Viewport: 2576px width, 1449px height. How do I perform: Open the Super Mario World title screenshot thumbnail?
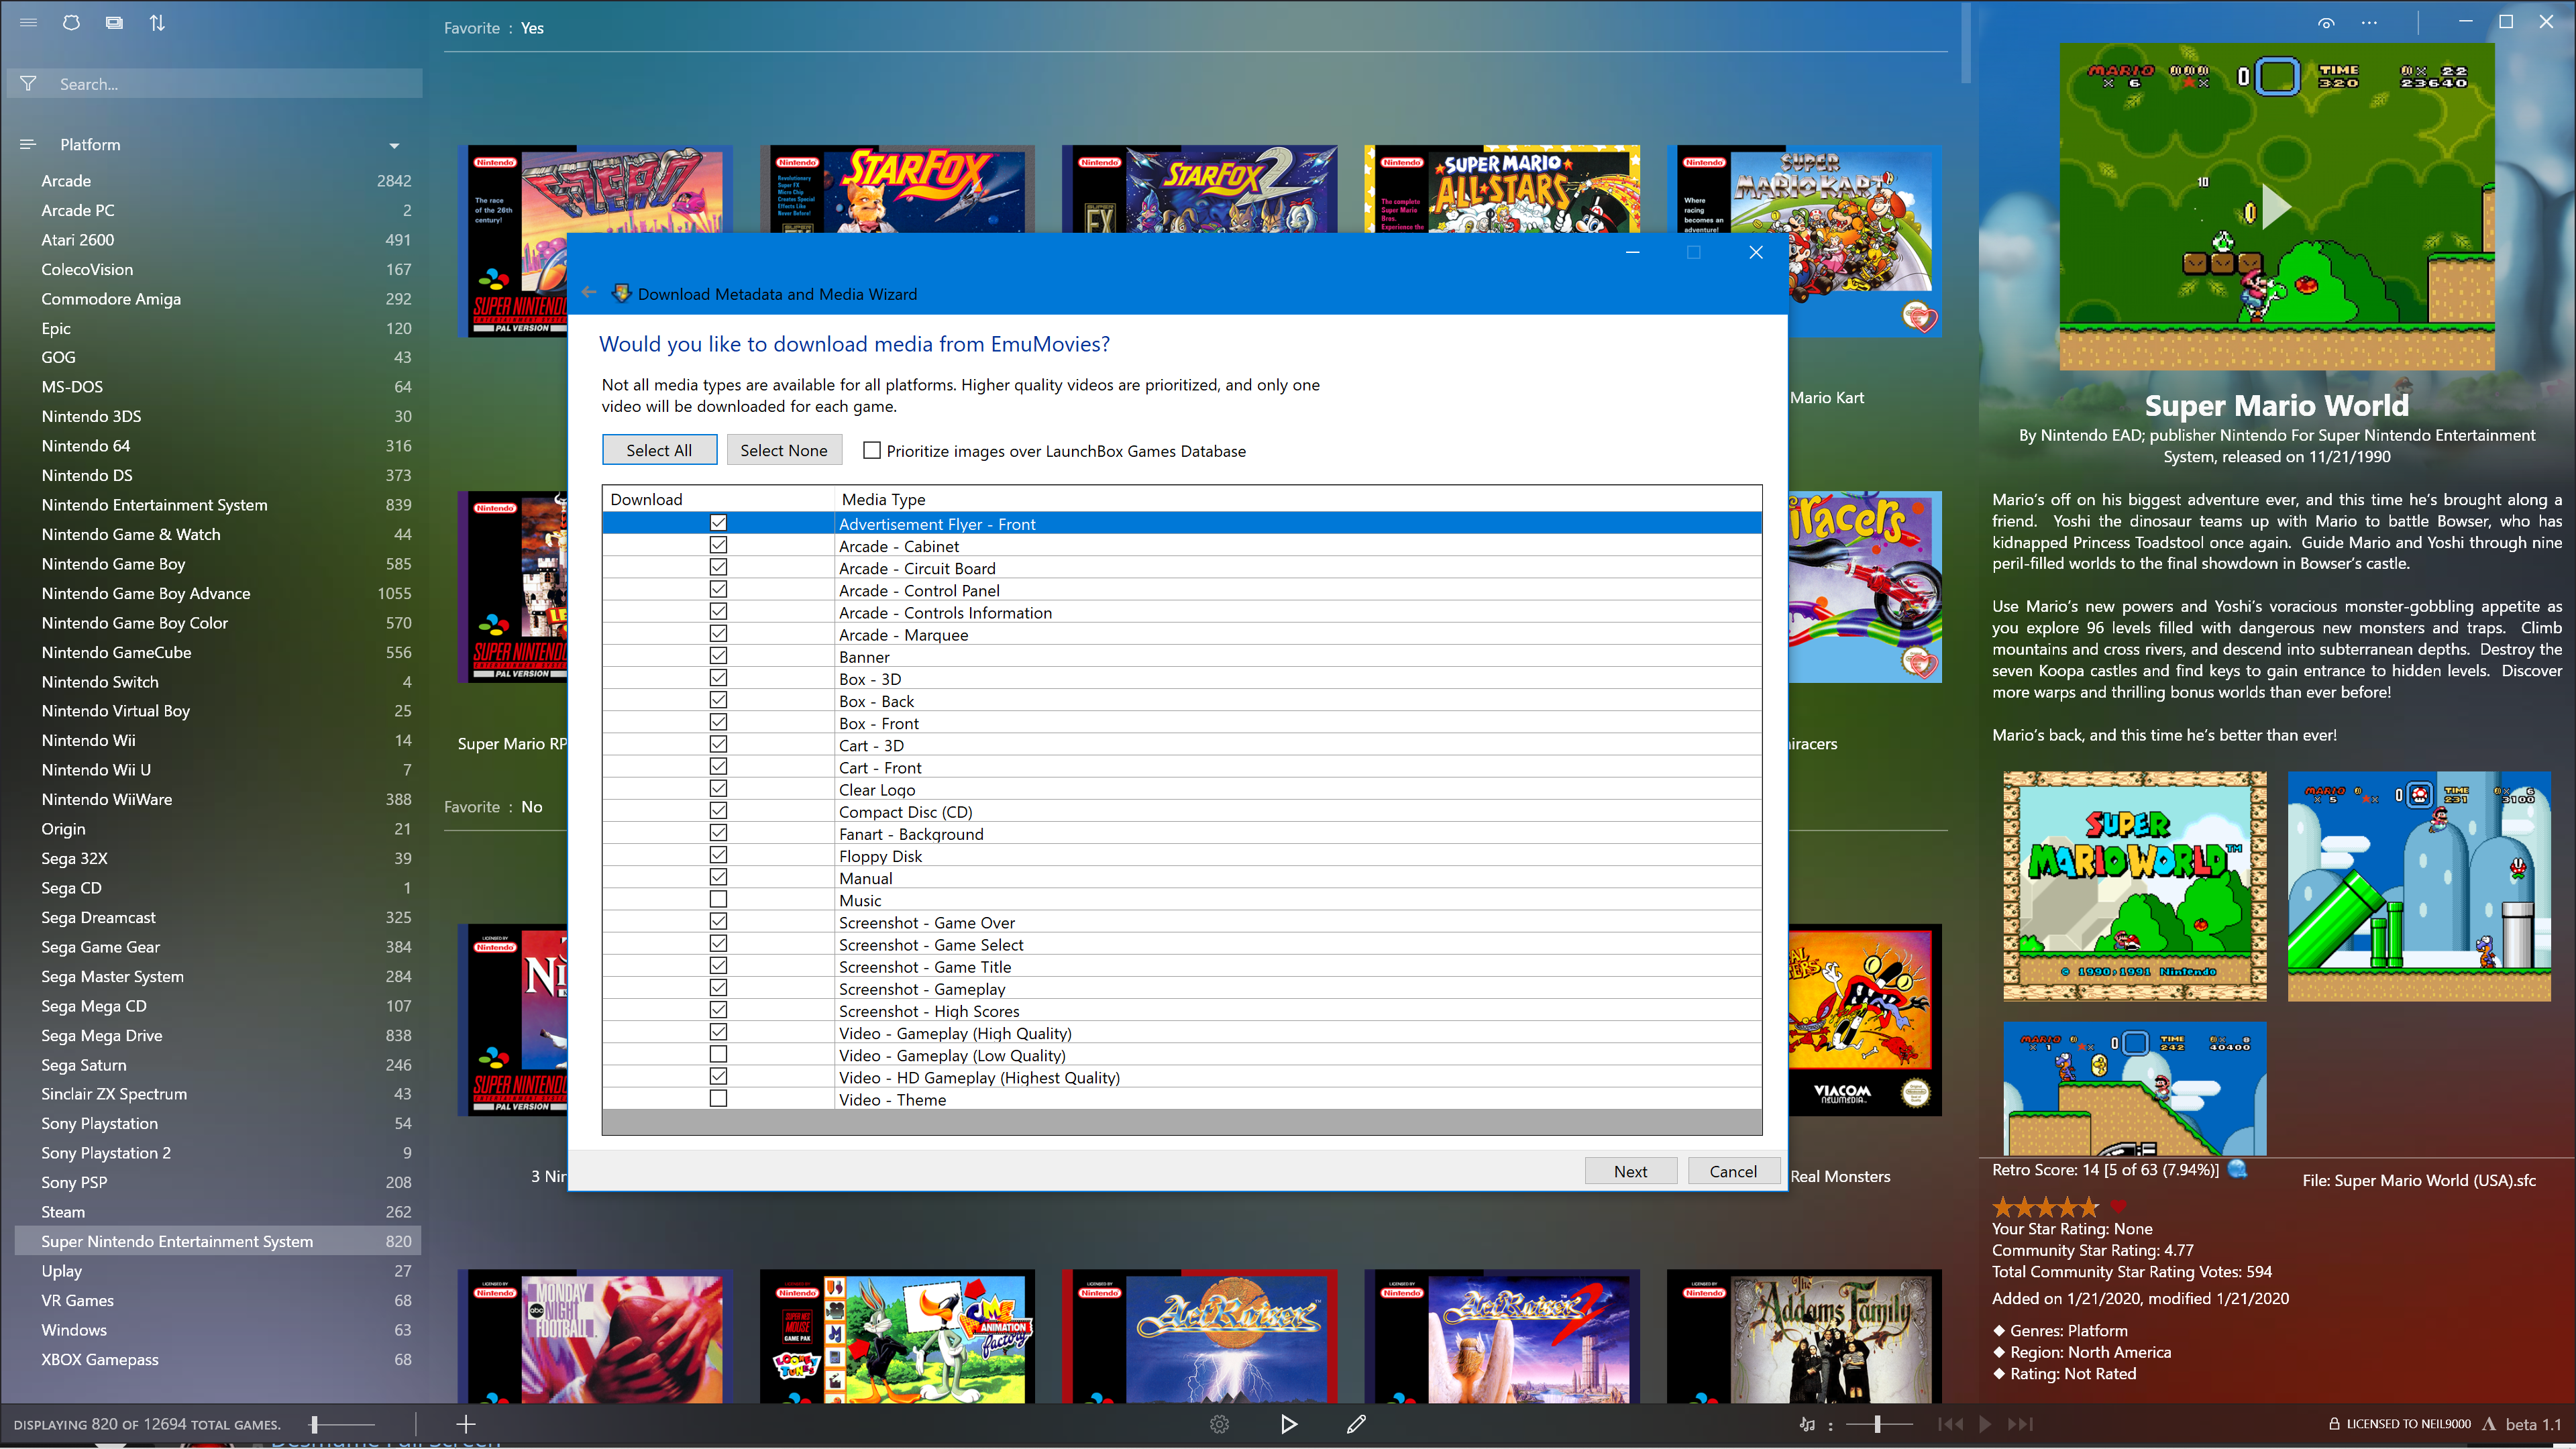pyautogui.click(x=2135, y=886)
